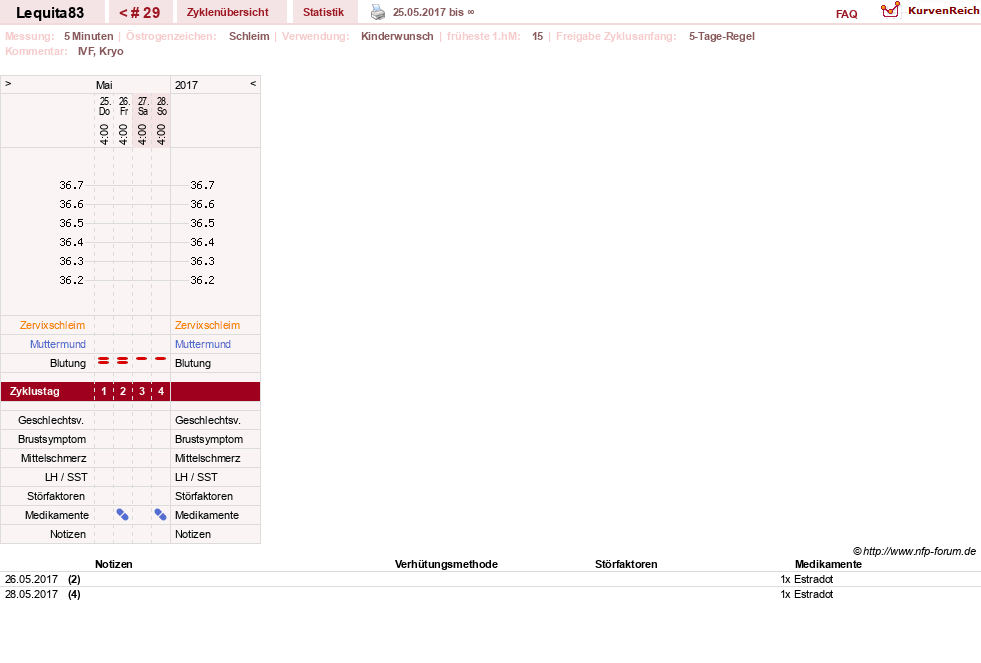Select light bleeding mark on cycle day 4
The width and height of the screenshot is (981, 663).
click(161, 358)
